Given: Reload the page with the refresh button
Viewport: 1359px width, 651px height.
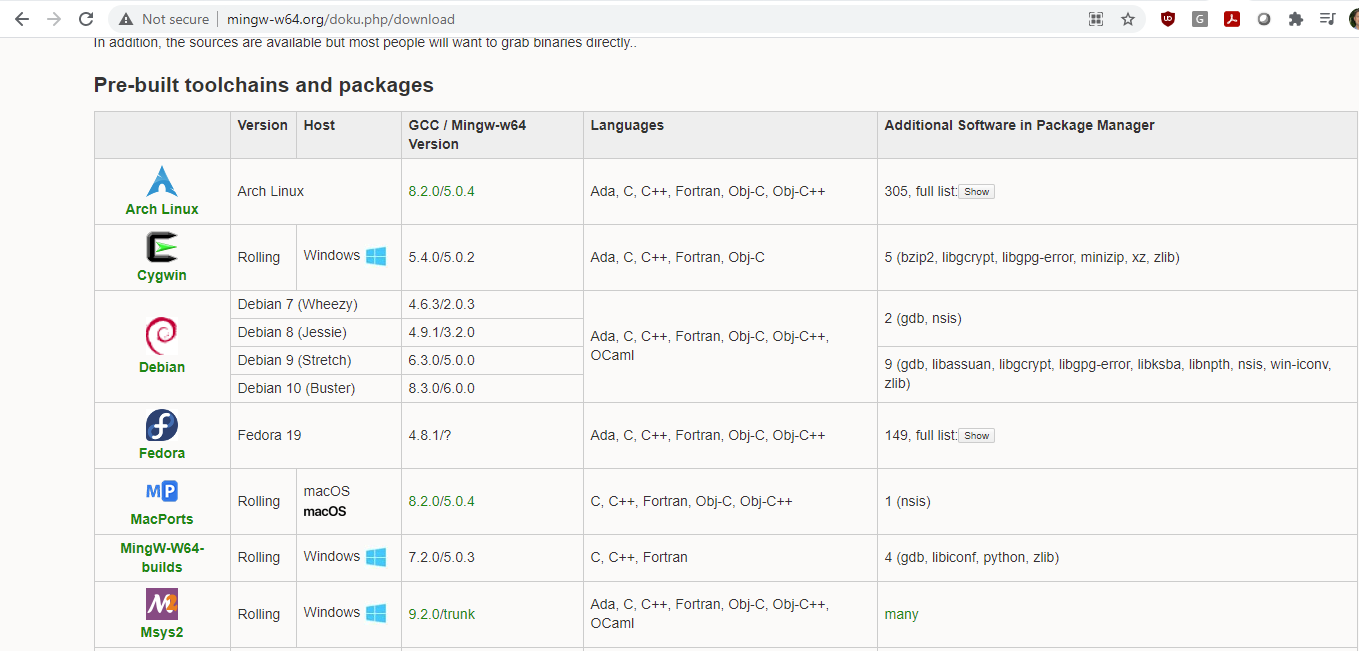Looking at the screenshot, I should click(86, 19).
